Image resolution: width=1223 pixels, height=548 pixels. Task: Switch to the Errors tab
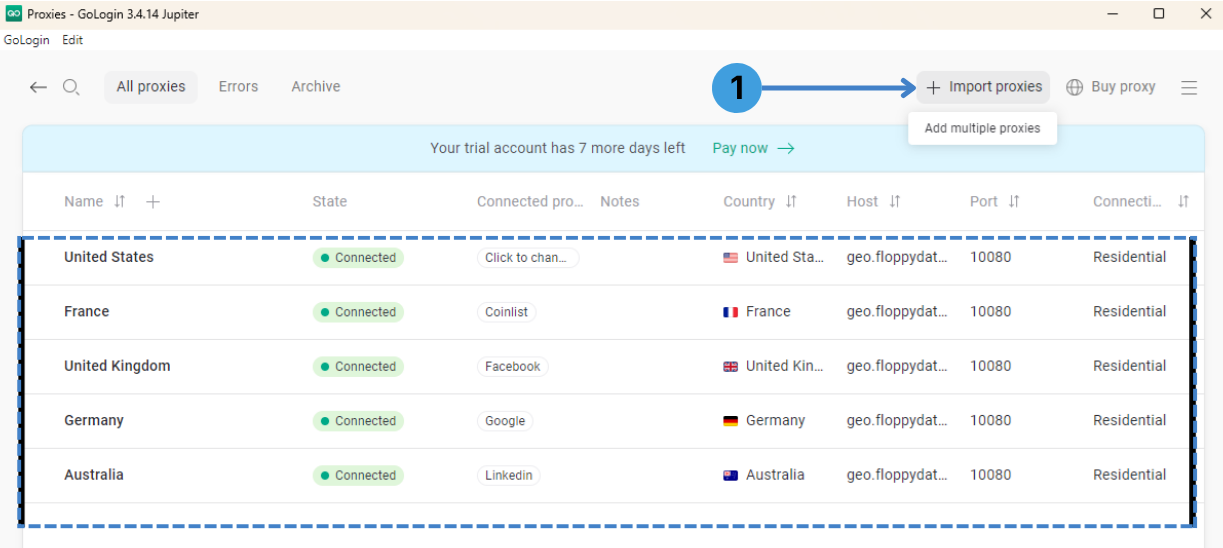(238, 87)
